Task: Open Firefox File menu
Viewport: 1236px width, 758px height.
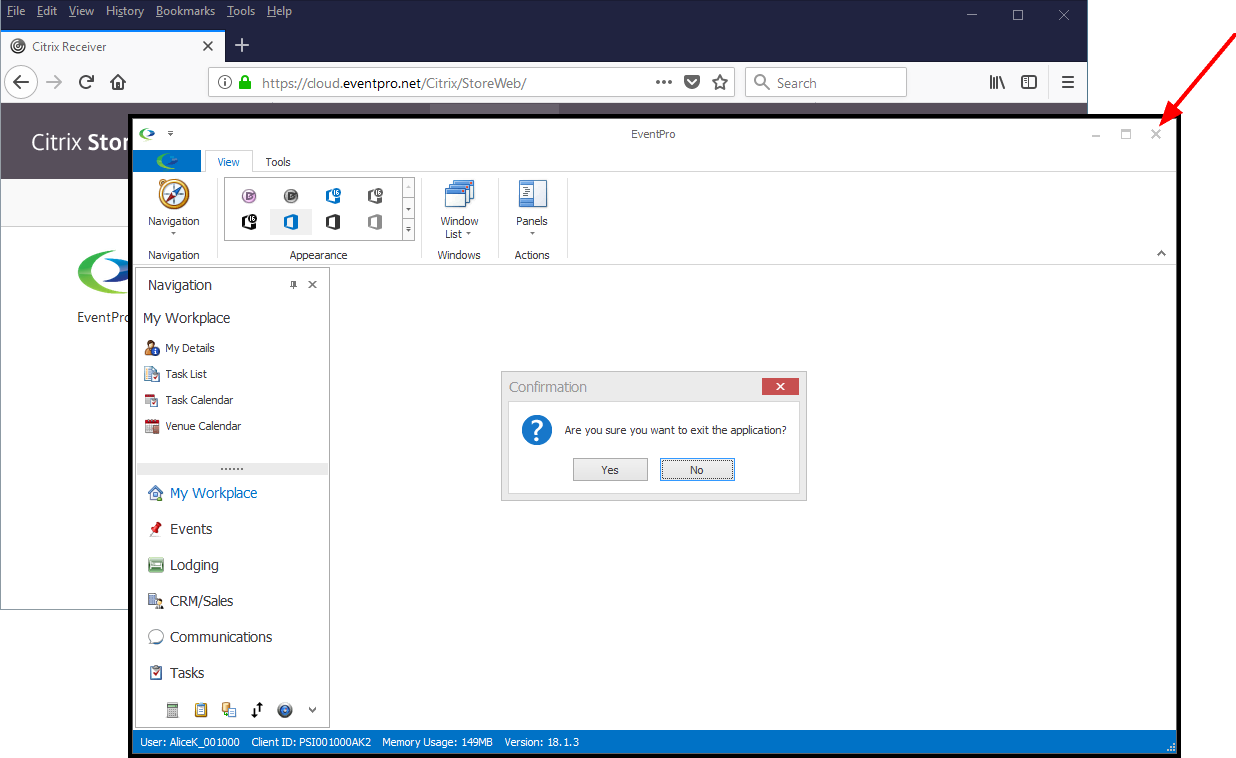Action: point(16,11)
